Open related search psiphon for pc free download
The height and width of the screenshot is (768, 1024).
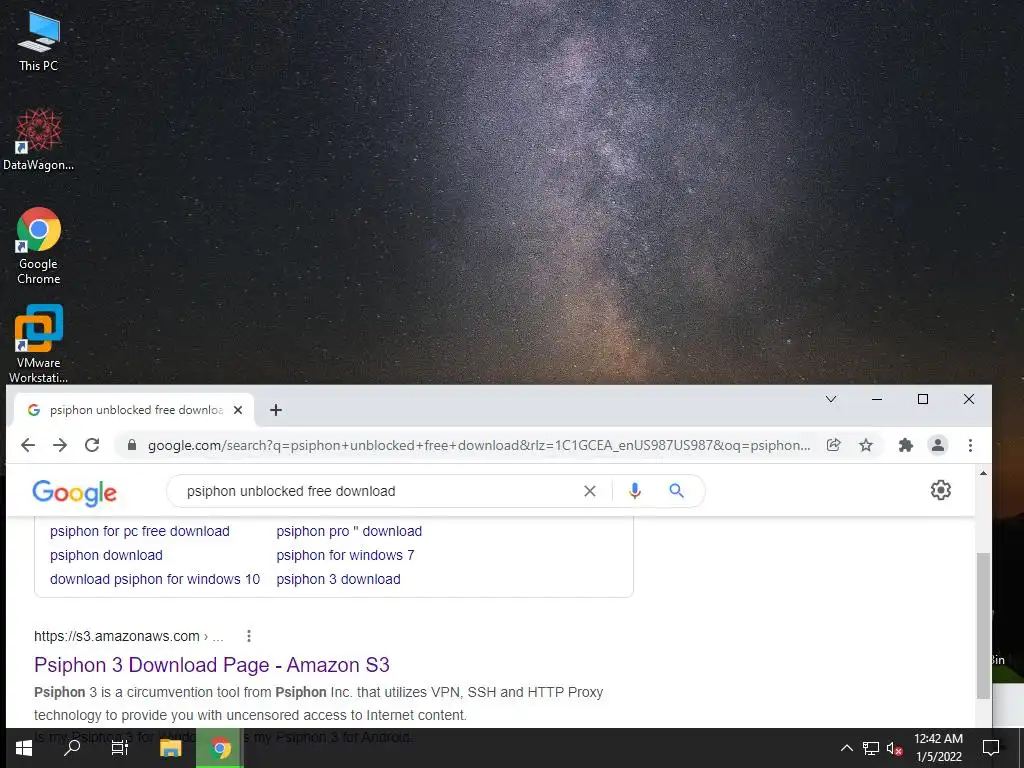[140, 532]
